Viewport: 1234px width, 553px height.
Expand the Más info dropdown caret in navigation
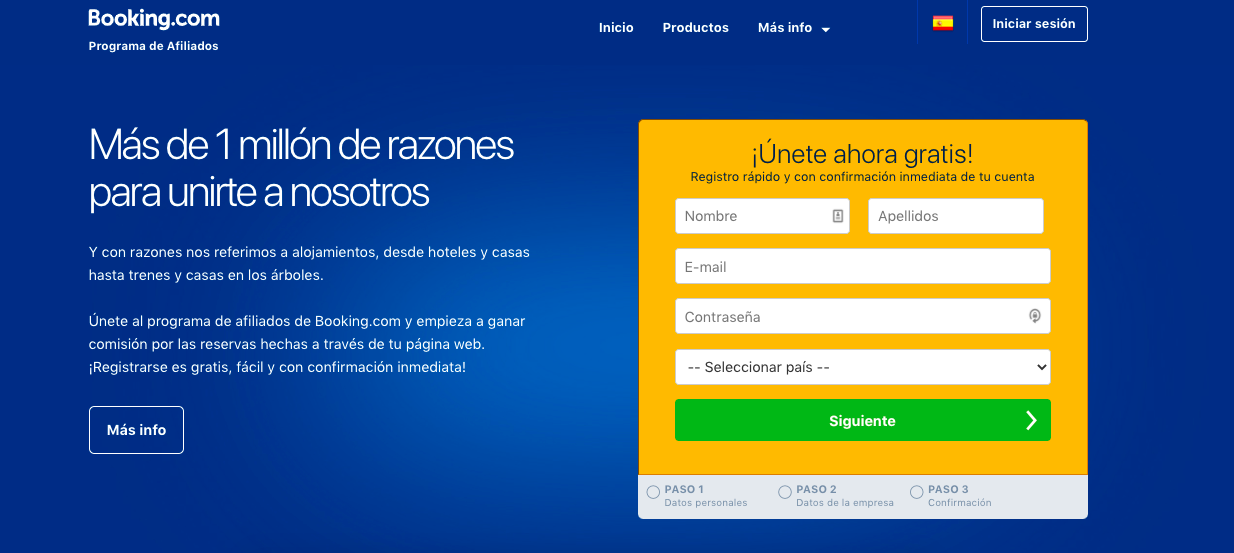tap(826, 30)
